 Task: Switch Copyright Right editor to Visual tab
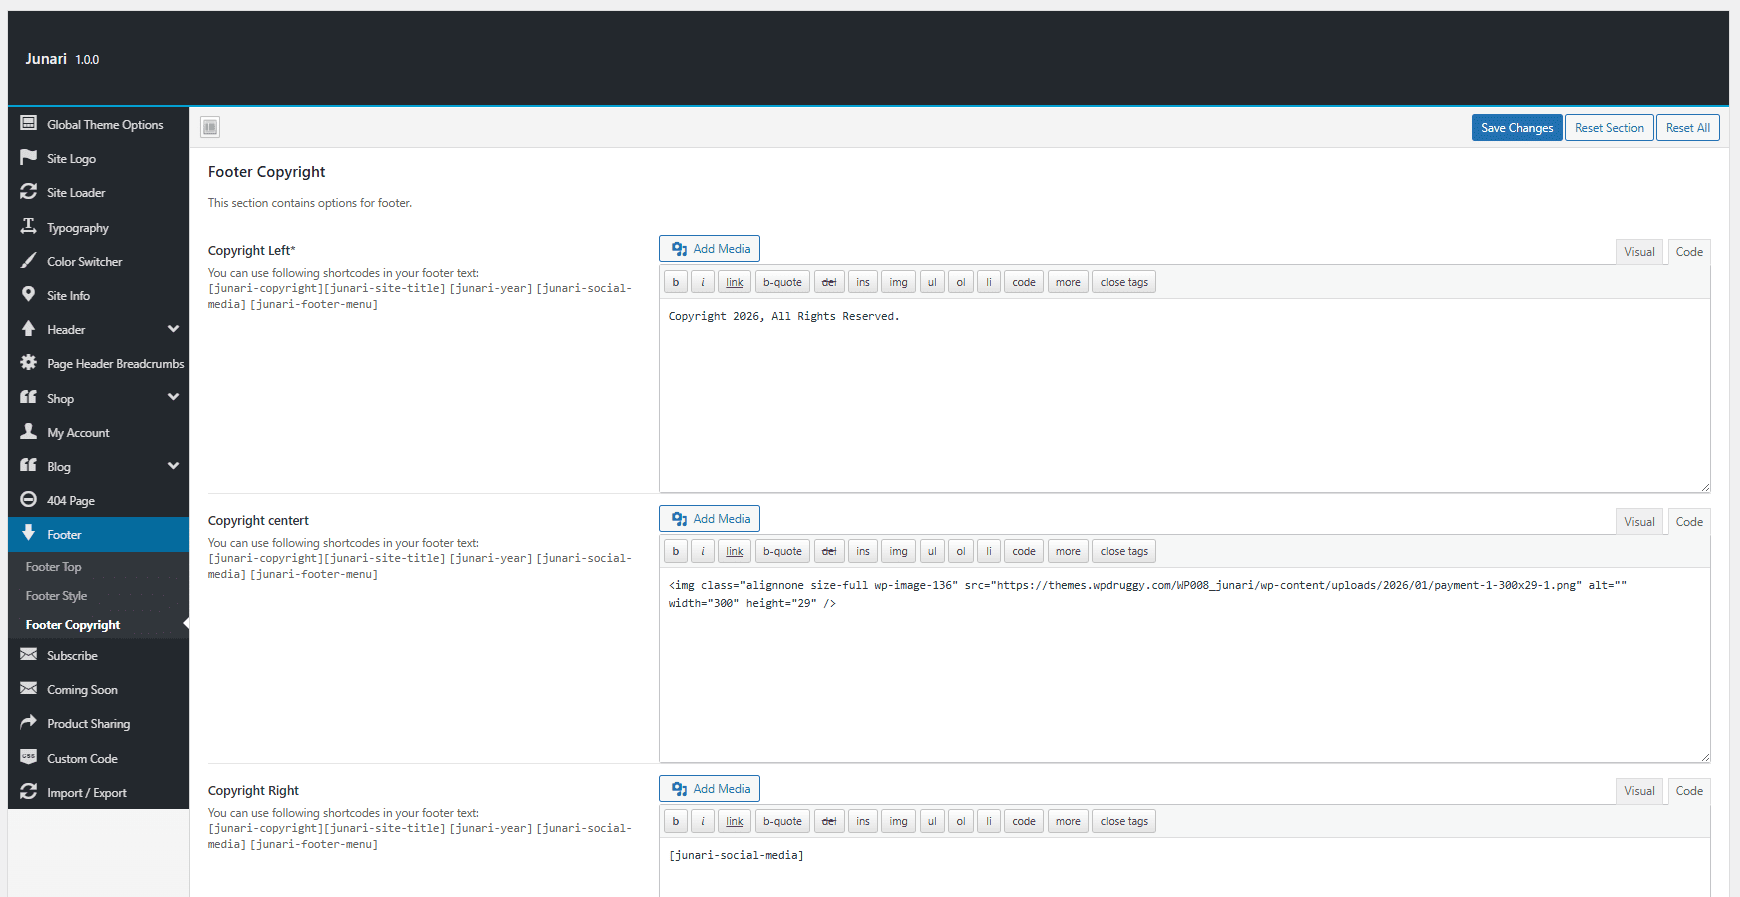tap(1639, 791)
